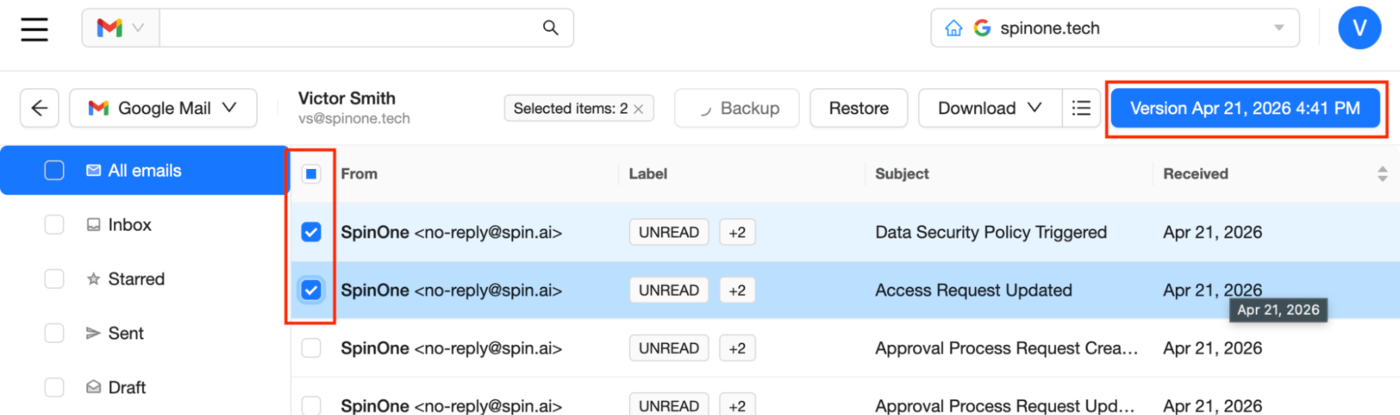Tick the All emails folder checkbox

coord(54,171)
